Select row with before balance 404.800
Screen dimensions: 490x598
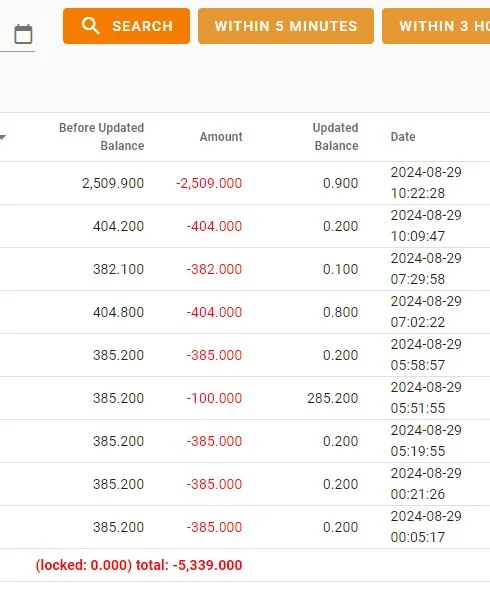pos(245,312)
